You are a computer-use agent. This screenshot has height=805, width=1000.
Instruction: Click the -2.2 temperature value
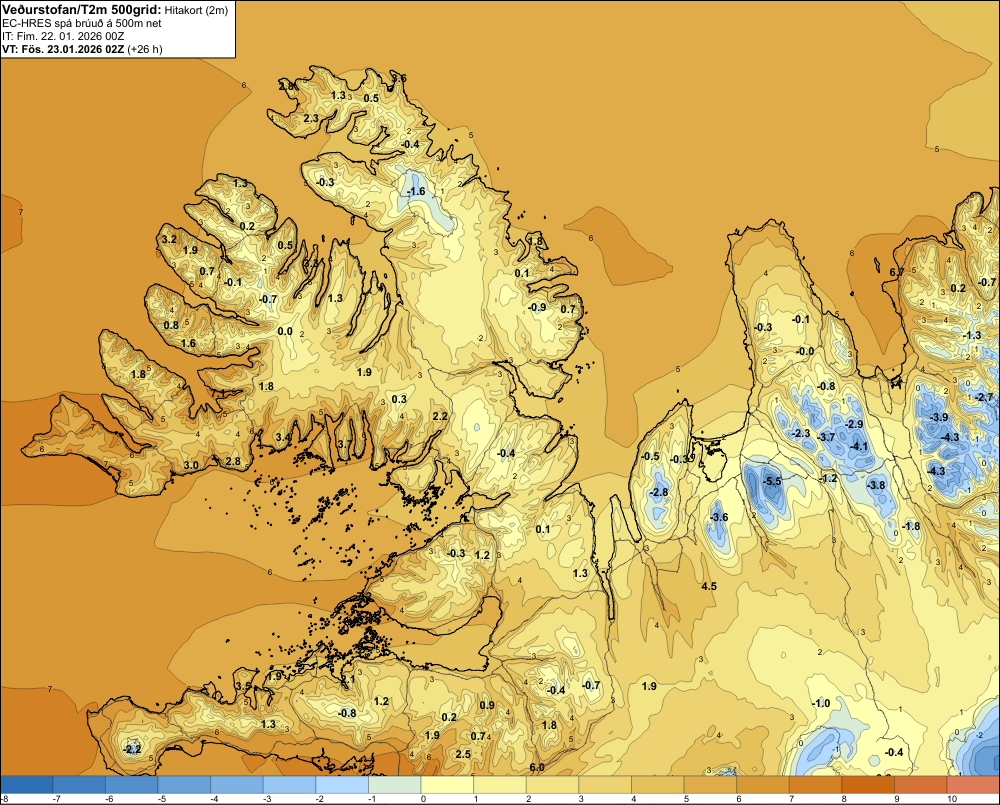132,749
